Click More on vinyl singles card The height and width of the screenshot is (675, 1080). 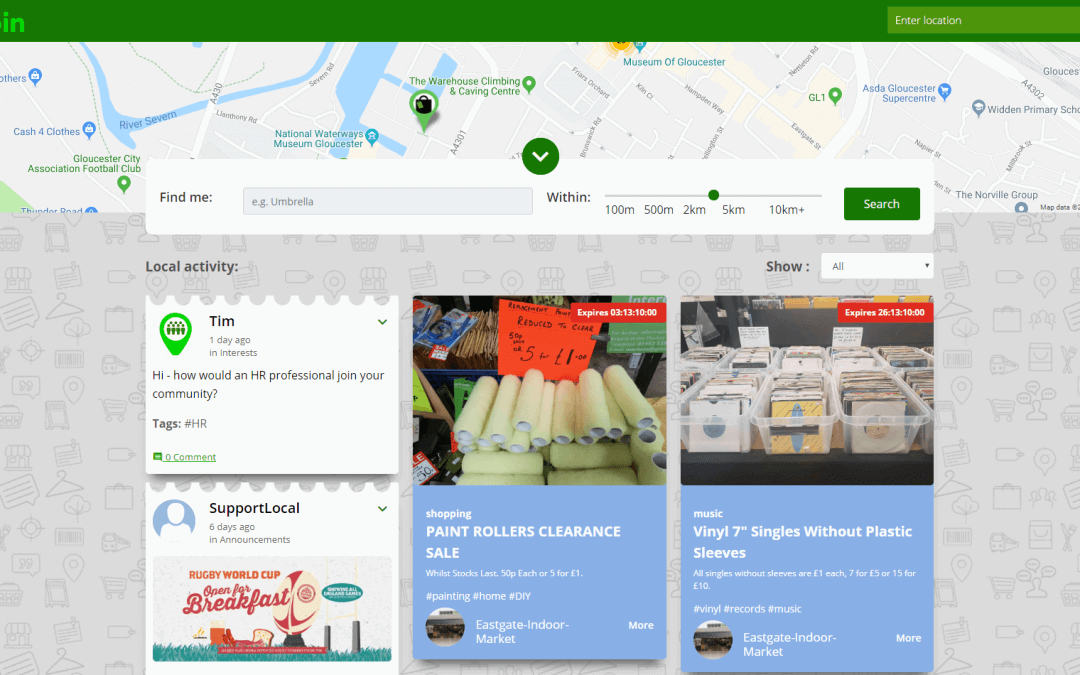click(908, 638)
